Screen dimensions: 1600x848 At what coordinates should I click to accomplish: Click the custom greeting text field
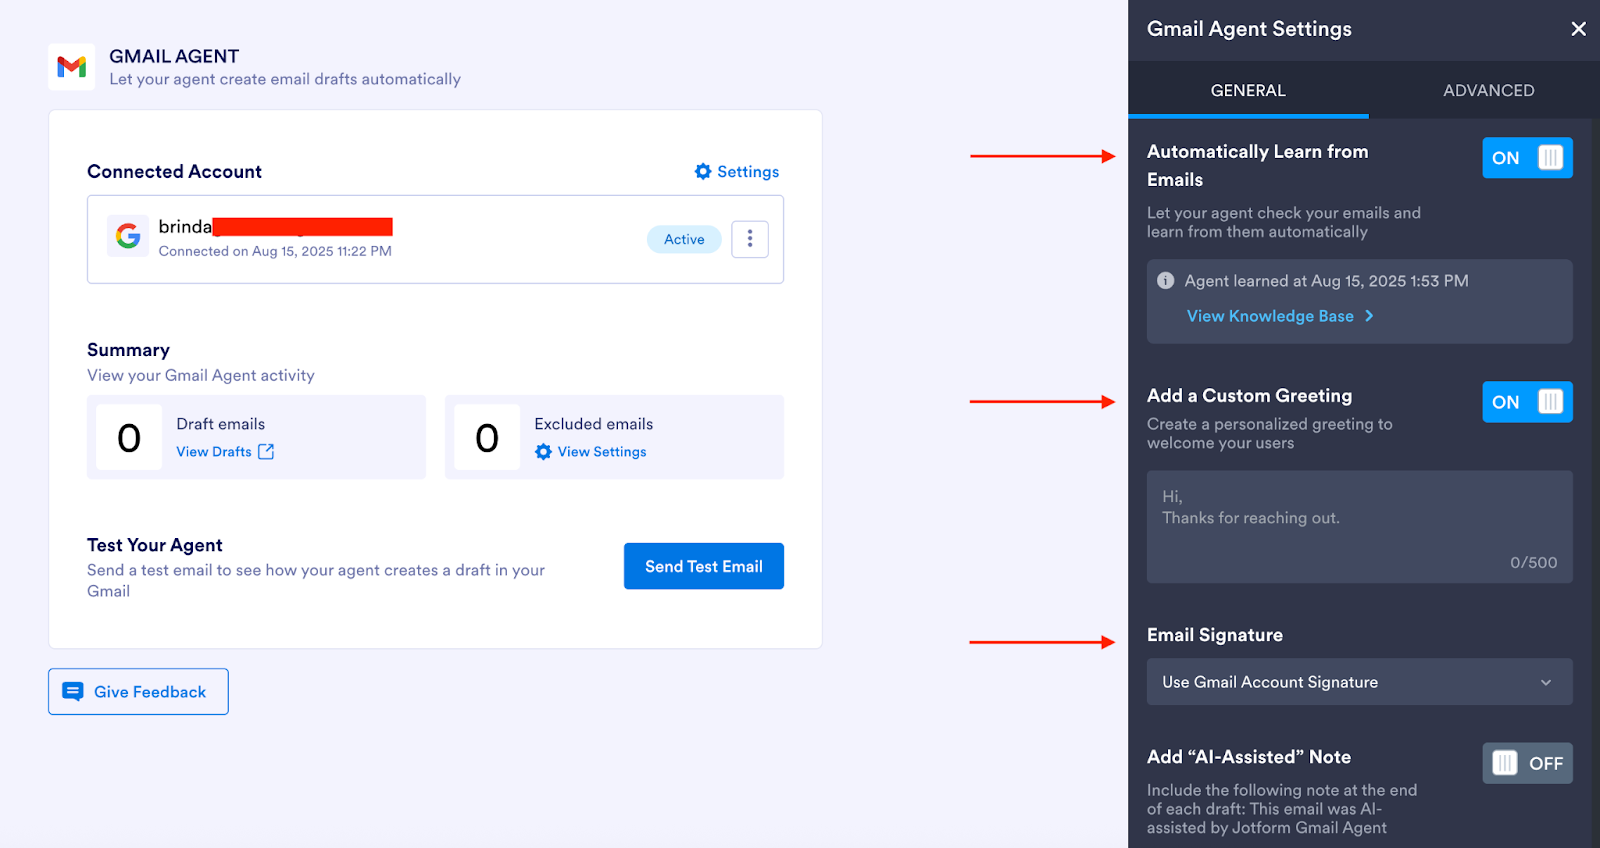coord(1359,526)
